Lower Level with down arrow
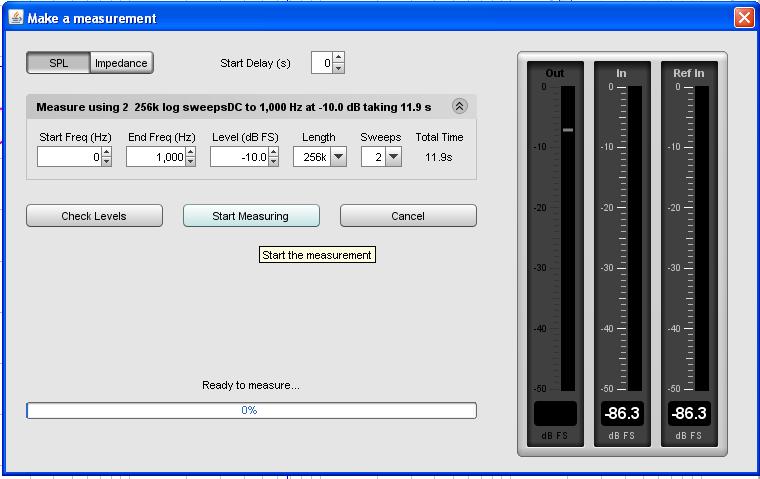Image resolution: width=760 pixels, height=479 pixels. pos(273,162)
